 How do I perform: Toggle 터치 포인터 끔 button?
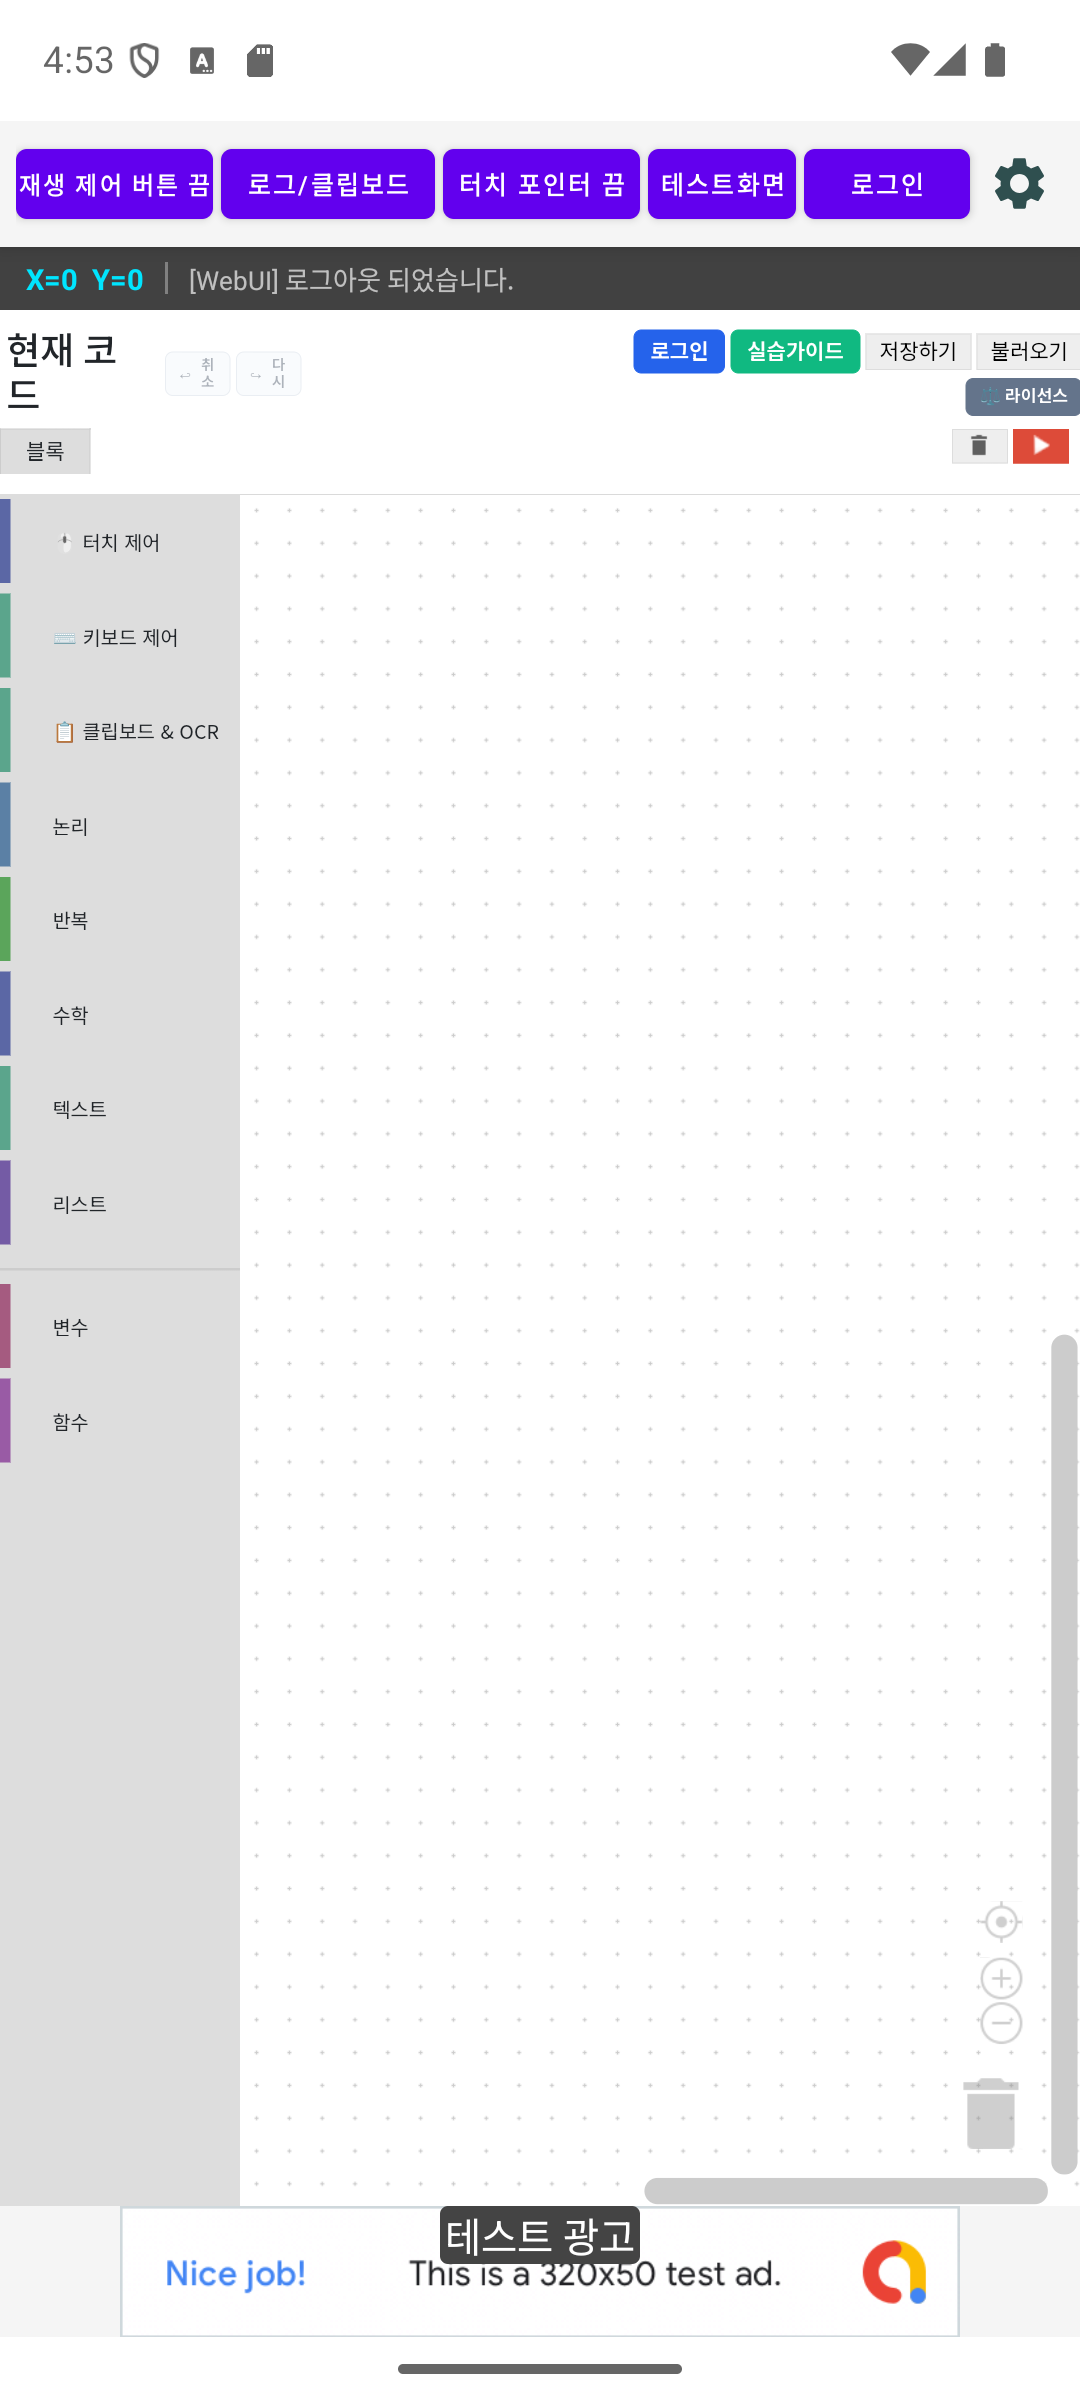(541, 184)
